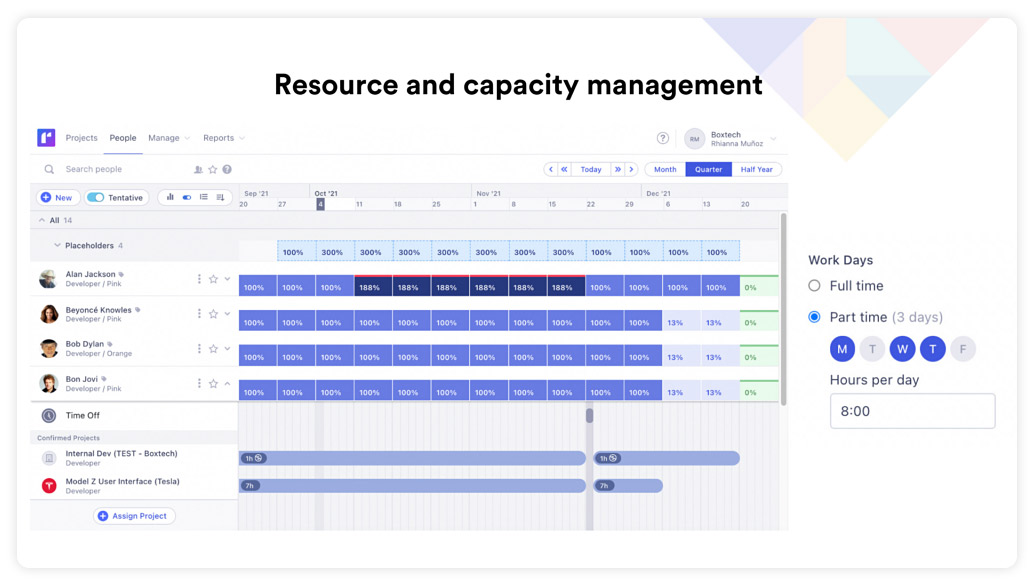Click the Today button
The width and height of the screenshot is (1034, 586).
point(591,170)
